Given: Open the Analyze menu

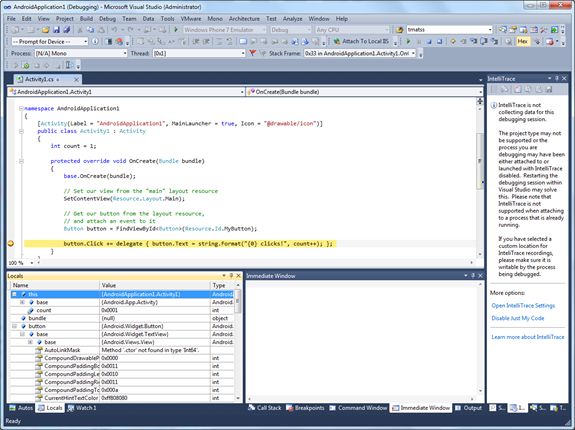Looking at the screenshot, I should click(292, 19).
